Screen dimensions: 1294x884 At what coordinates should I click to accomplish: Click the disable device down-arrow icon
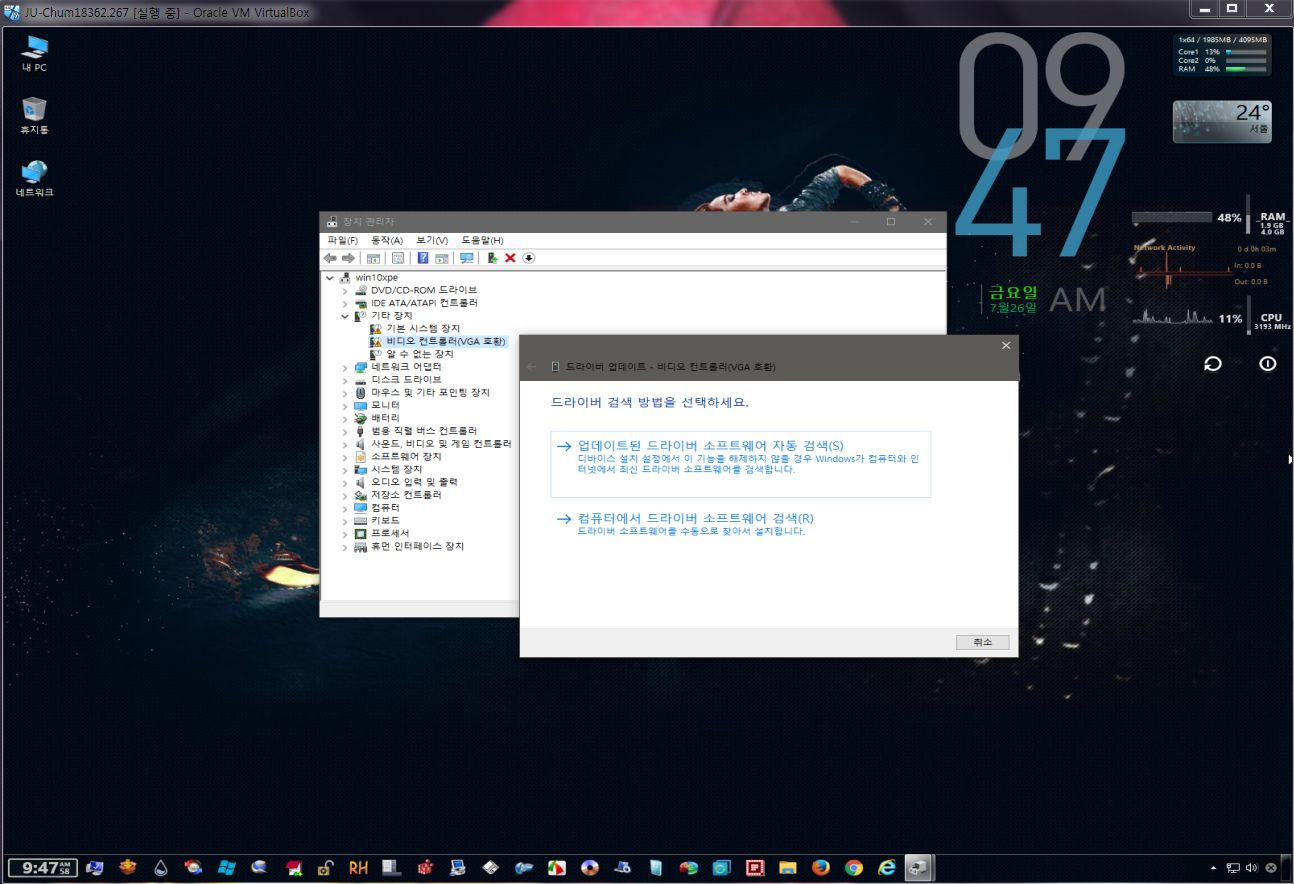pos(529,258)
